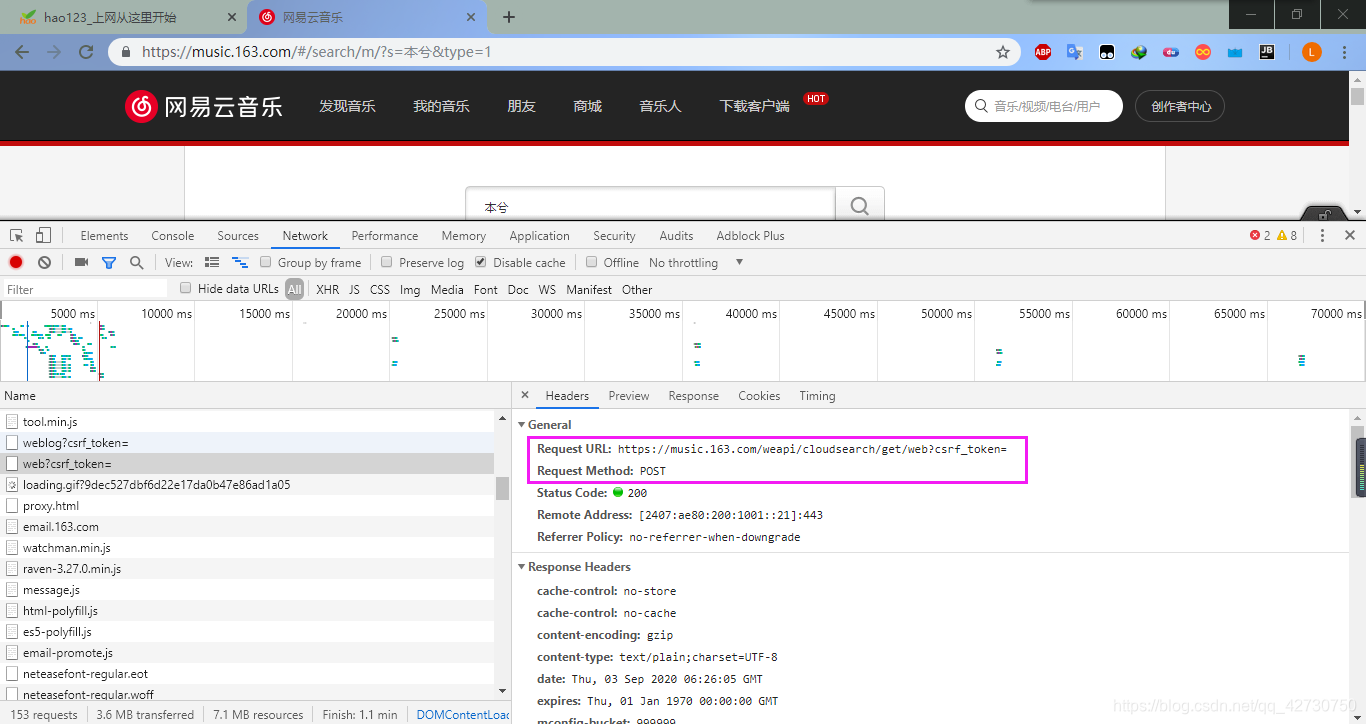Bookmark this page with the star icon
Screen dimensions: 1366x724
coord(1003,52)
